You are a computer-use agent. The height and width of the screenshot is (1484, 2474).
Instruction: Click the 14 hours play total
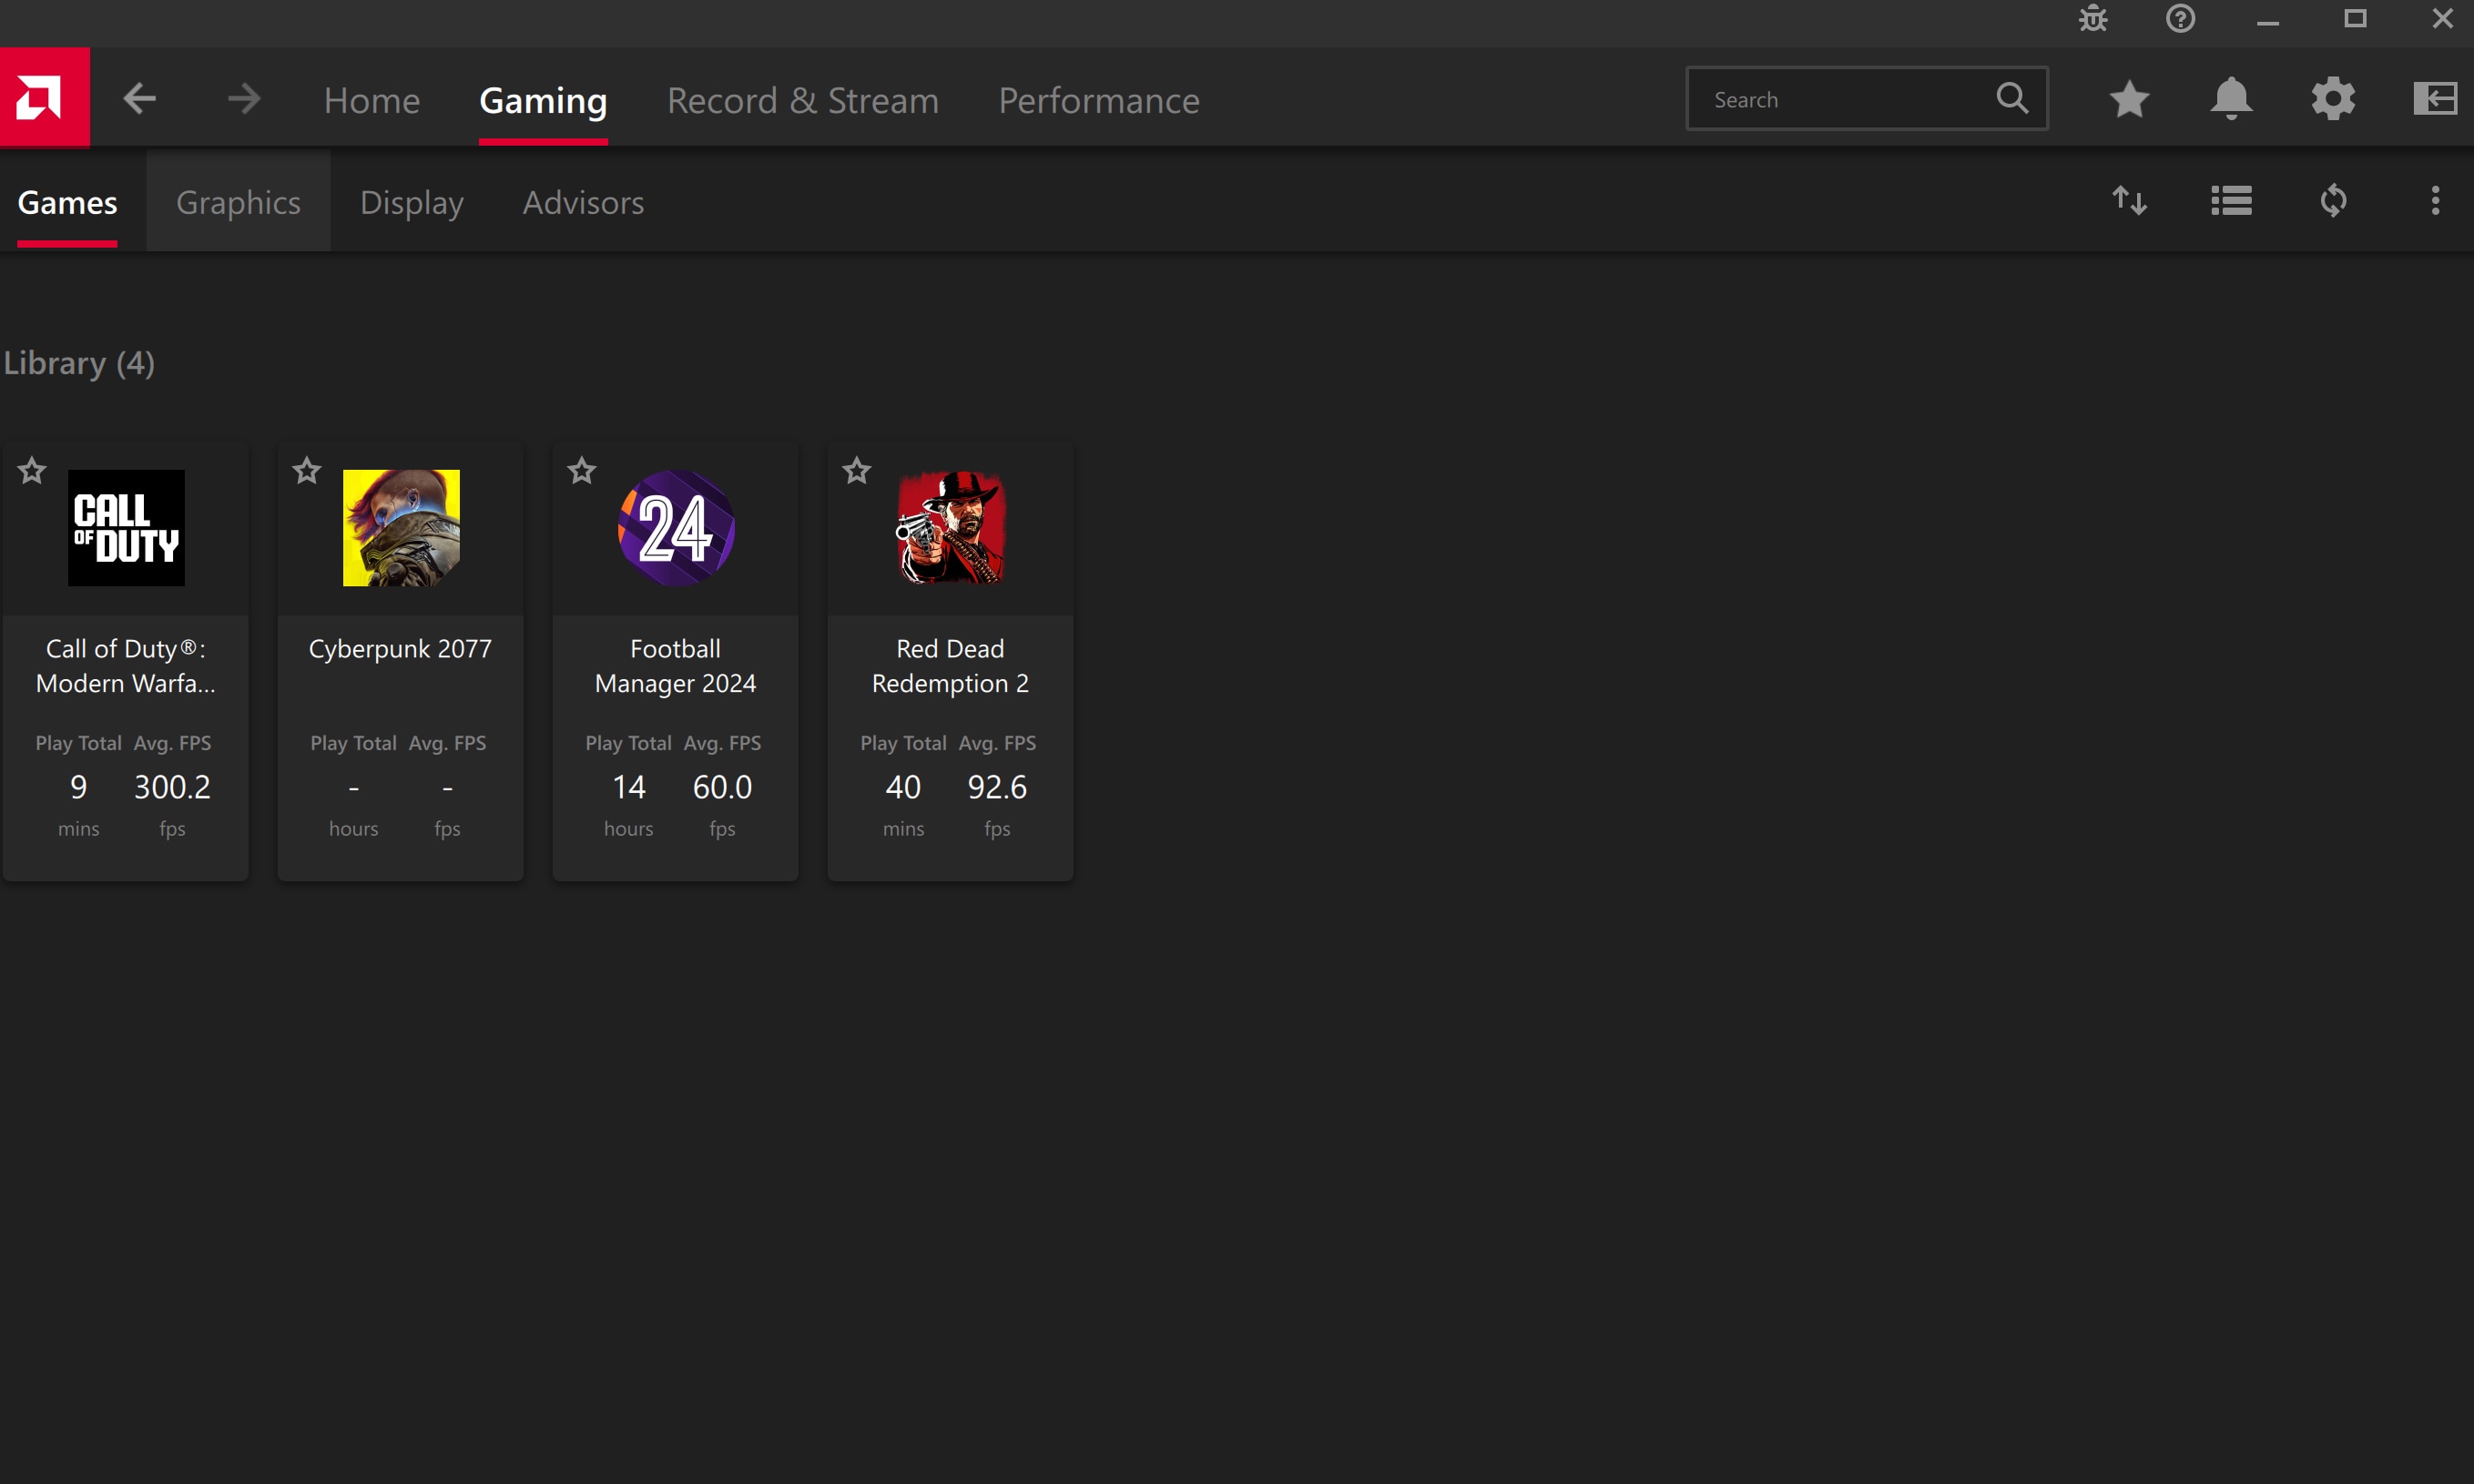pos(628,787)
